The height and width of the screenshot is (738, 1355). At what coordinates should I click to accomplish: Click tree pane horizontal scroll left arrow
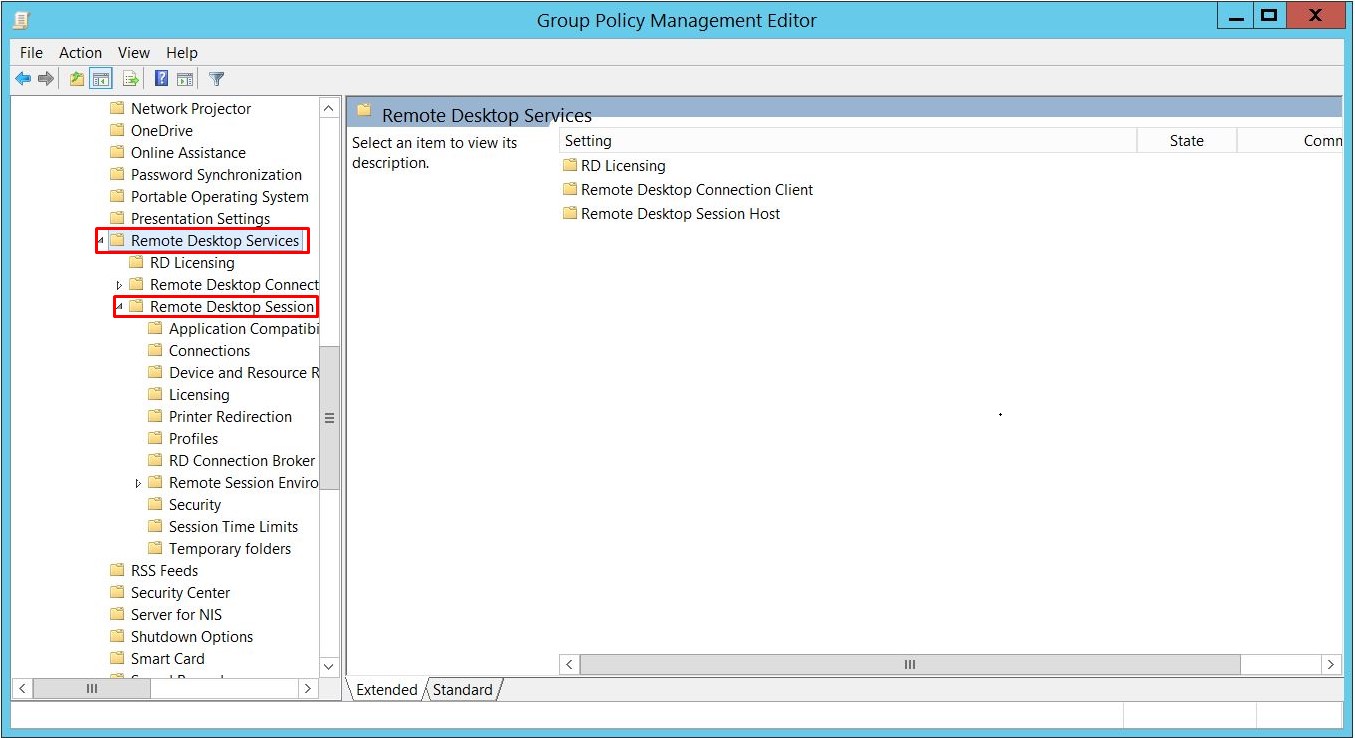pos(23,689)
